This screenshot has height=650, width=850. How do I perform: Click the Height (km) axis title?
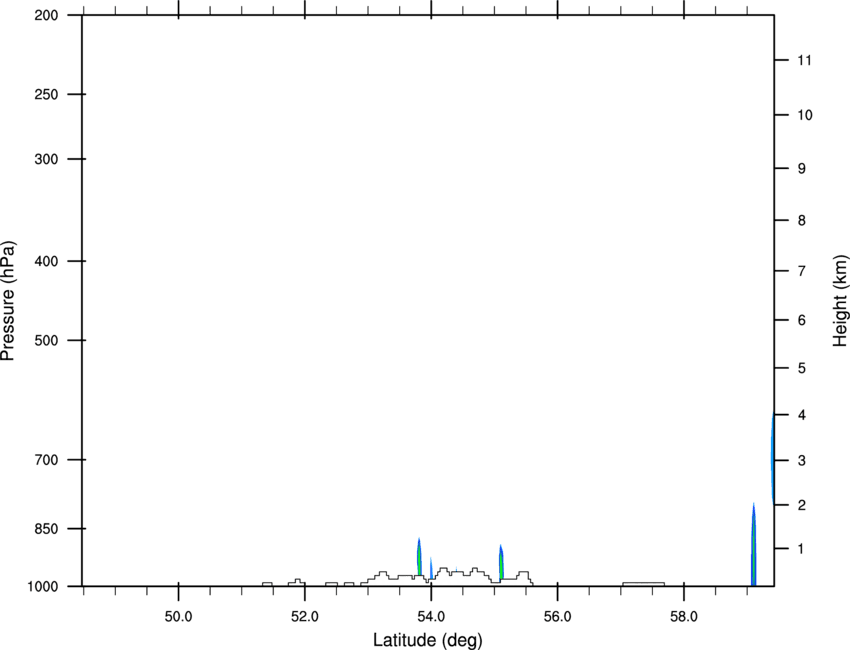840,300
